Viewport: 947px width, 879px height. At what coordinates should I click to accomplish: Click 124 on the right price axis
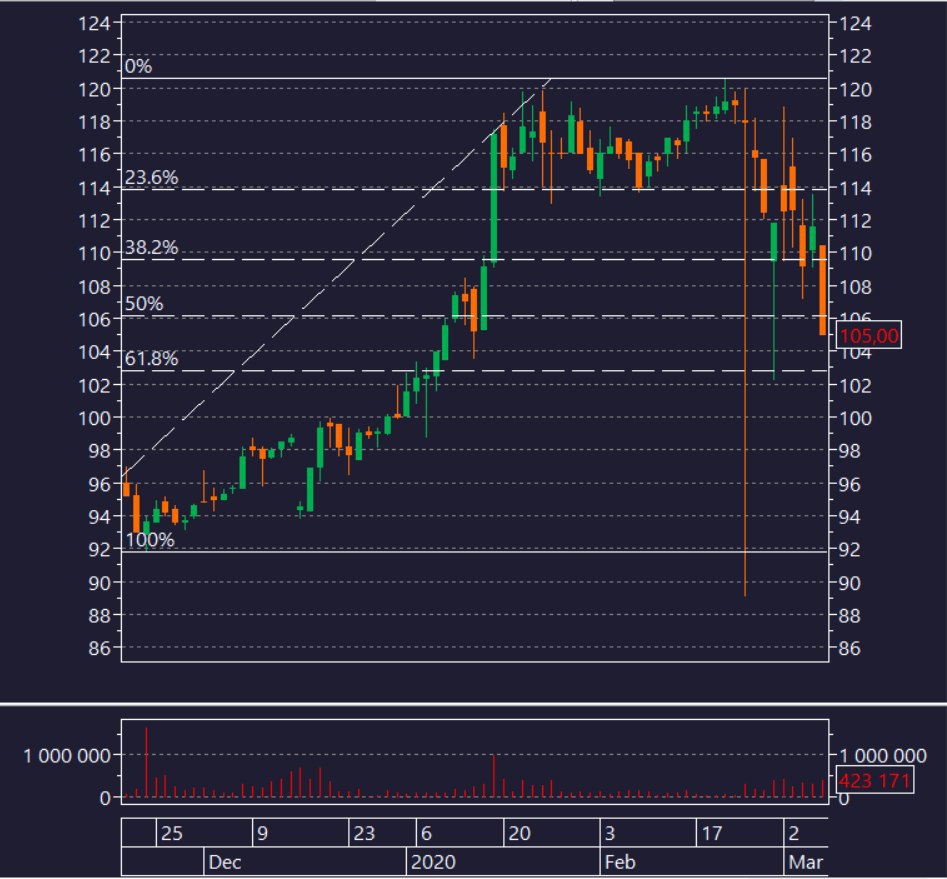(855, 24)
